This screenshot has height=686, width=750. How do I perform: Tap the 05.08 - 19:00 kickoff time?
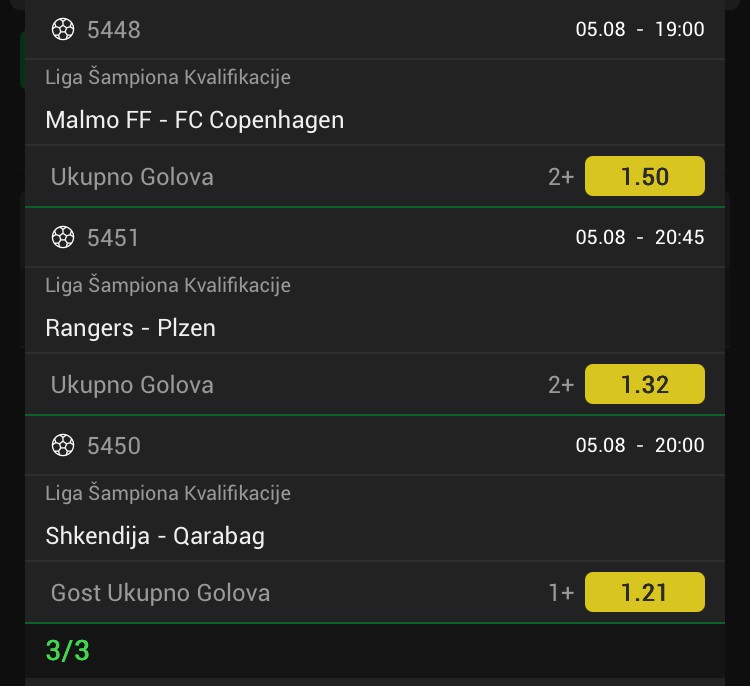point(640,29)
